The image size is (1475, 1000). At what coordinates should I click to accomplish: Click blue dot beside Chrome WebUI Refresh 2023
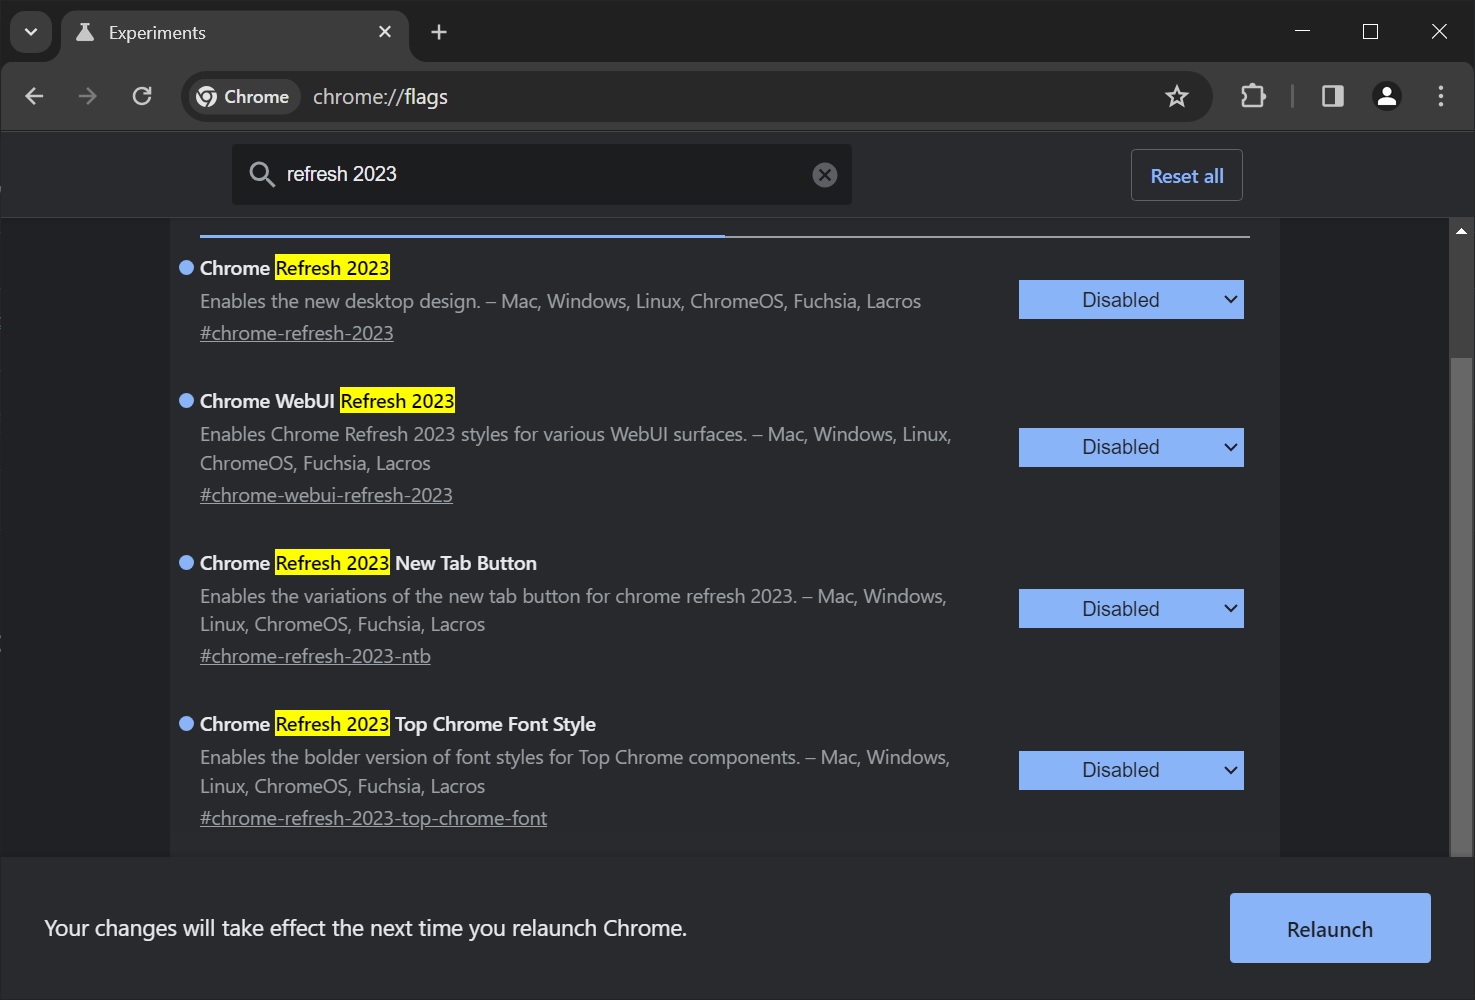[186, 401]
